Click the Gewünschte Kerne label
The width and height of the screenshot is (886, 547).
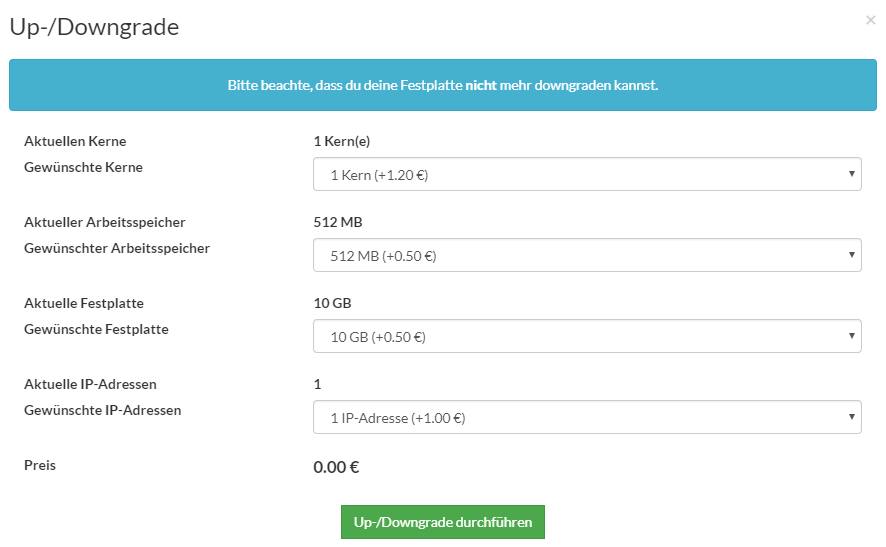point(83,167)
